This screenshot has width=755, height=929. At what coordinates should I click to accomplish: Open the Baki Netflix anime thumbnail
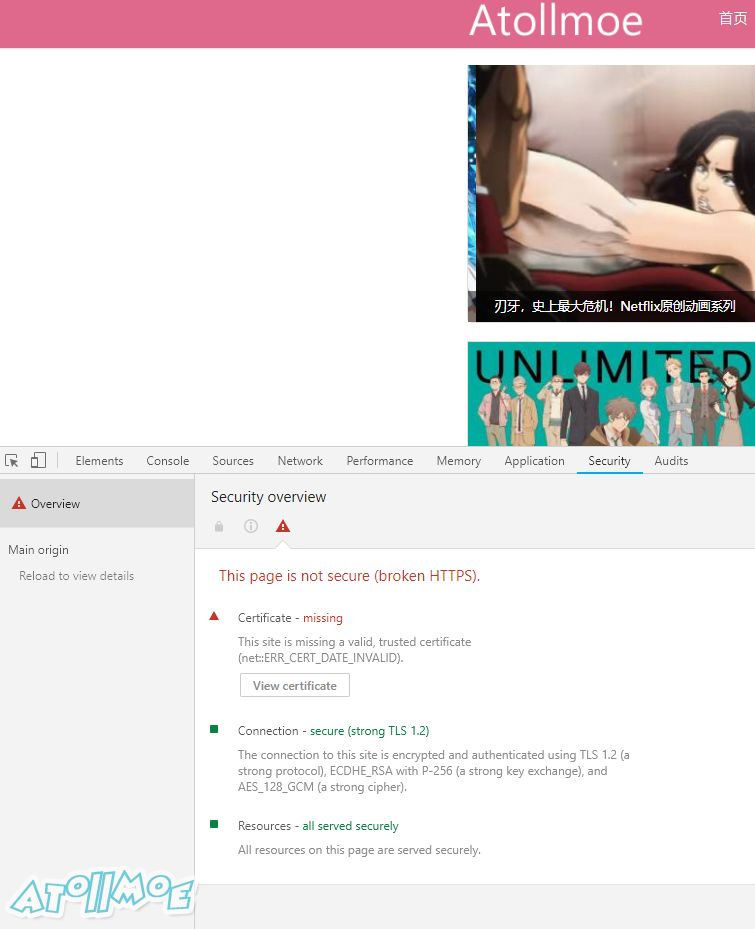tap(611, 193)
